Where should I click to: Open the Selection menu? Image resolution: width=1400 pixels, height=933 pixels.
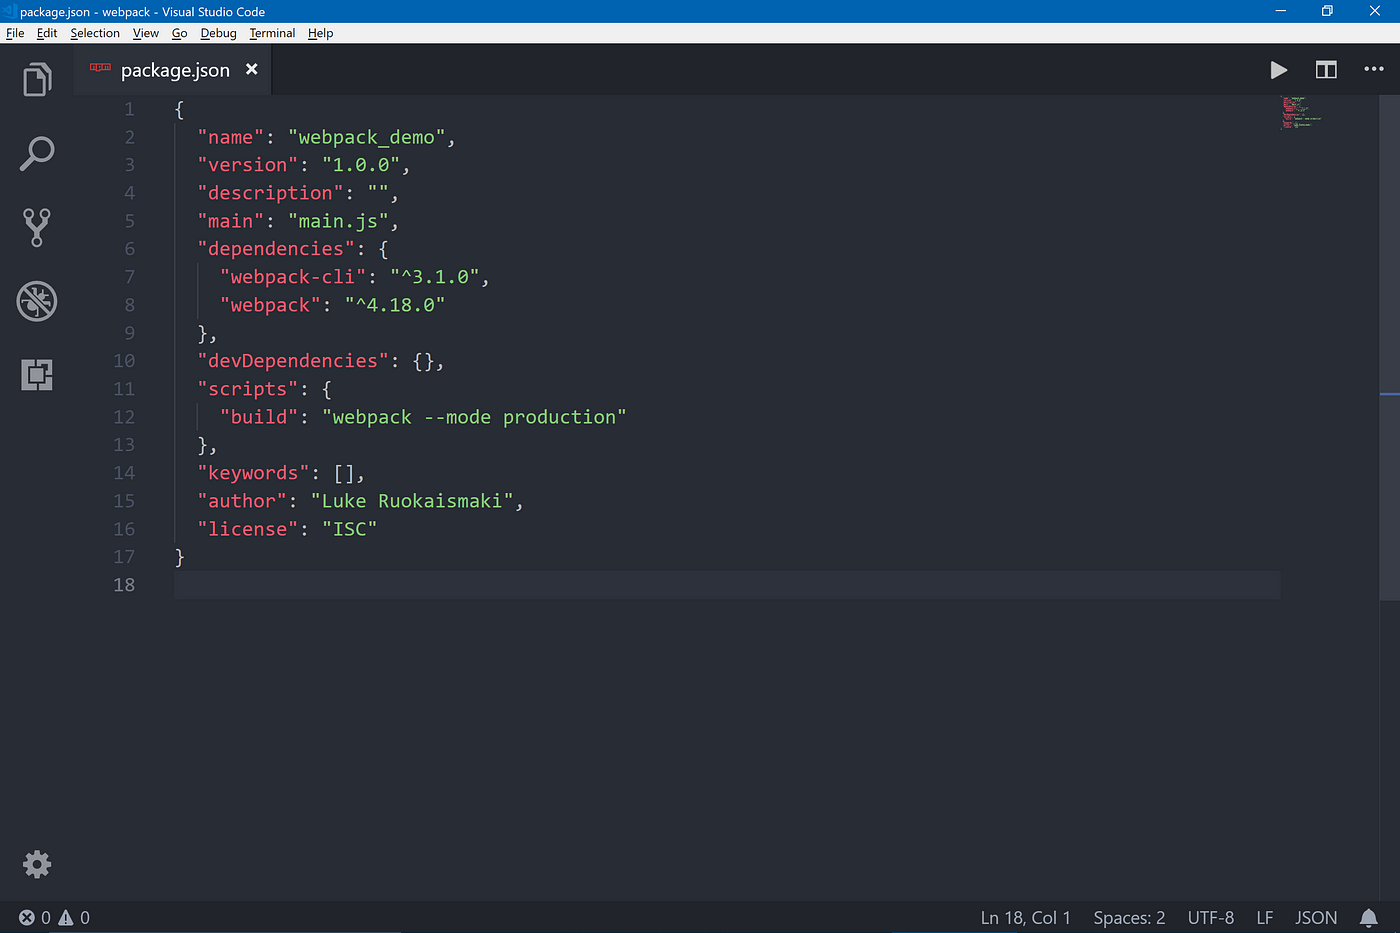click(x=95, y=33)
